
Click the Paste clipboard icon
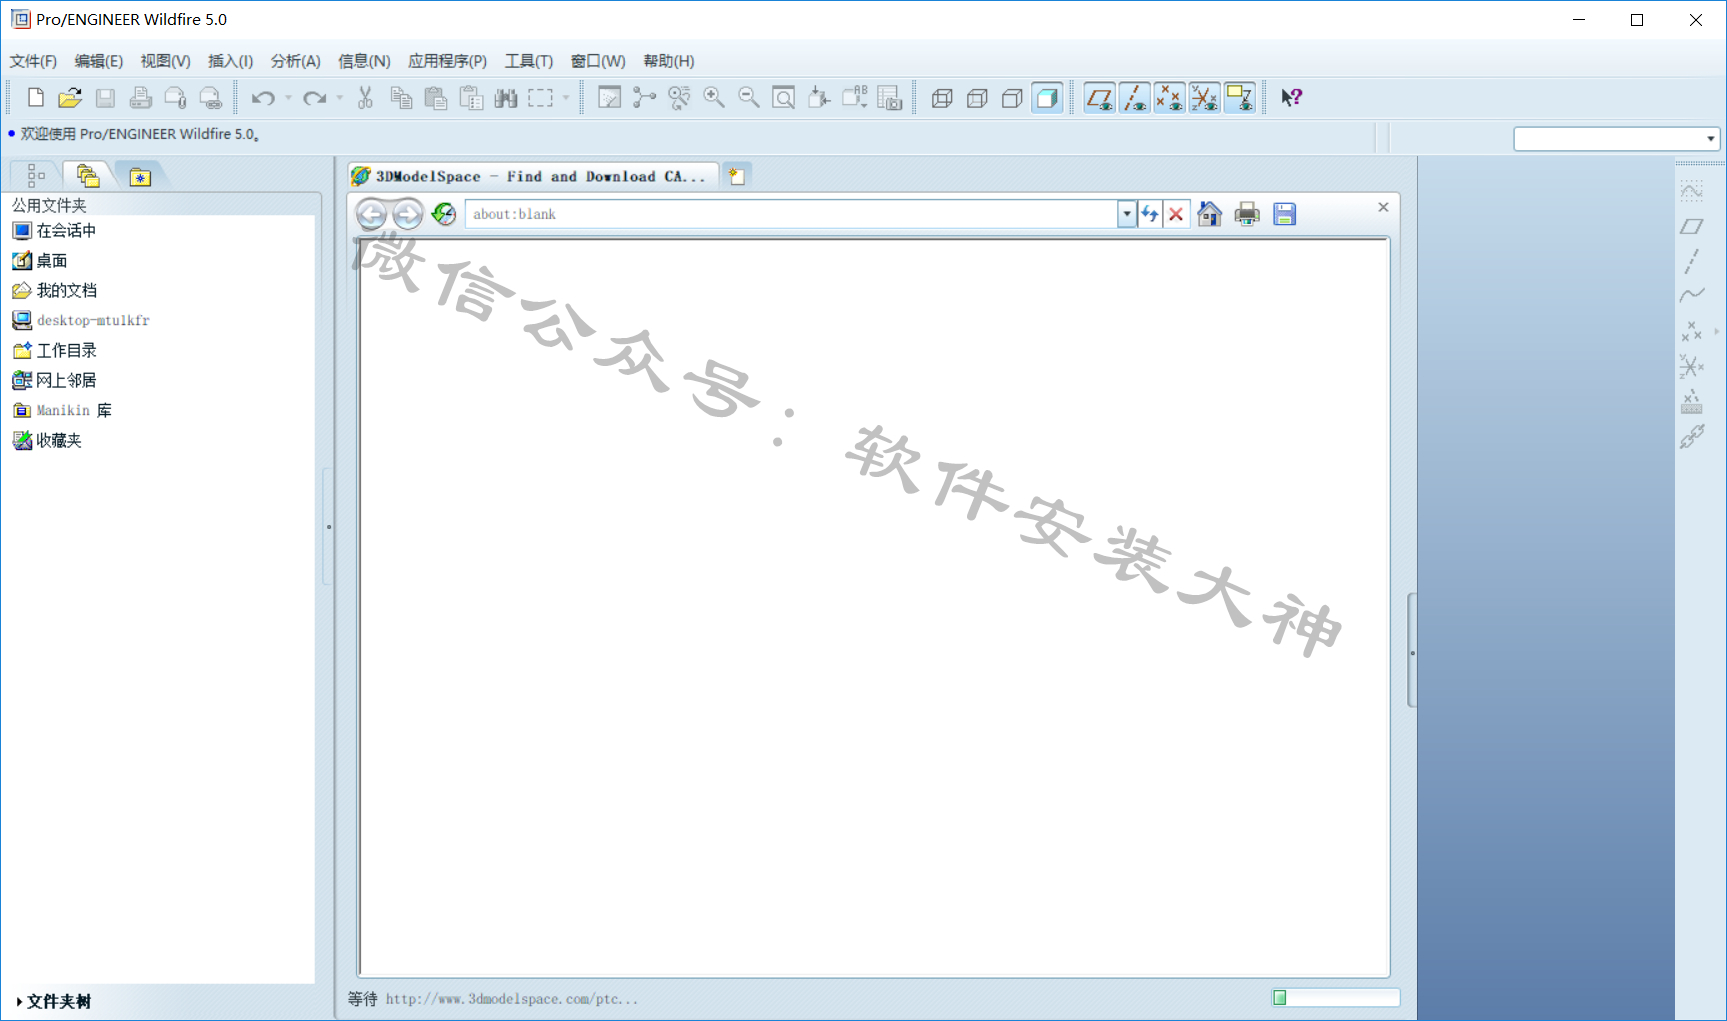[x=436, y=97]
